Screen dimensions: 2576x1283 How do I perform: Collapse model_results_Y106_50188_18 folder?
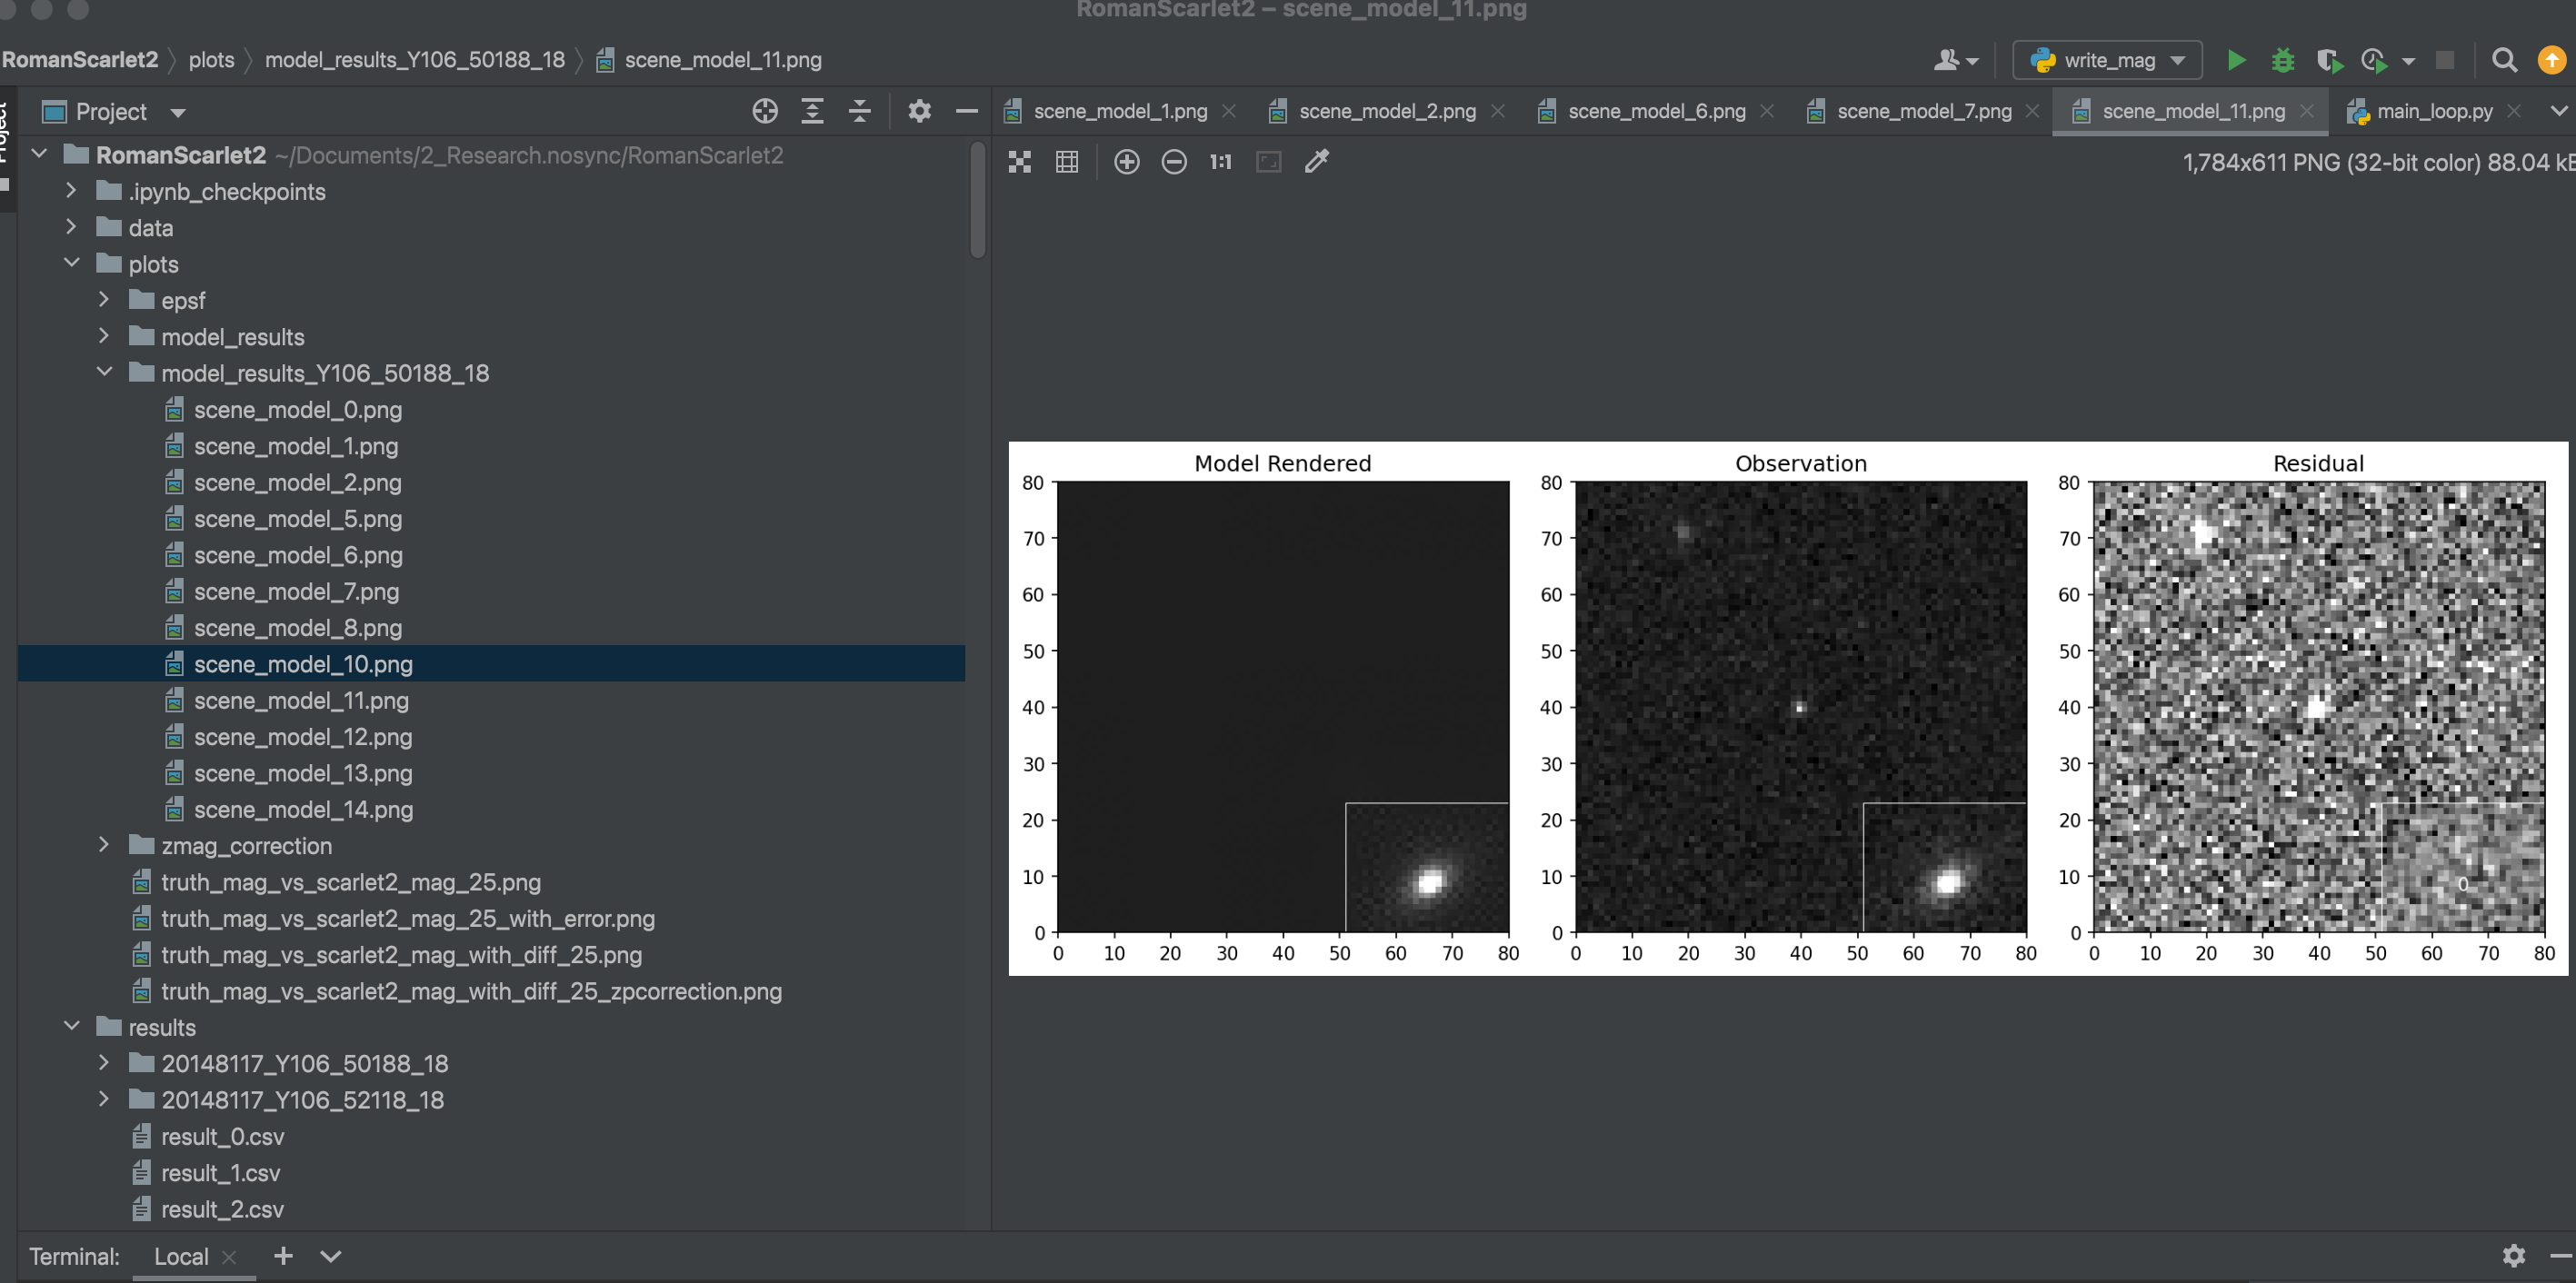104,372
